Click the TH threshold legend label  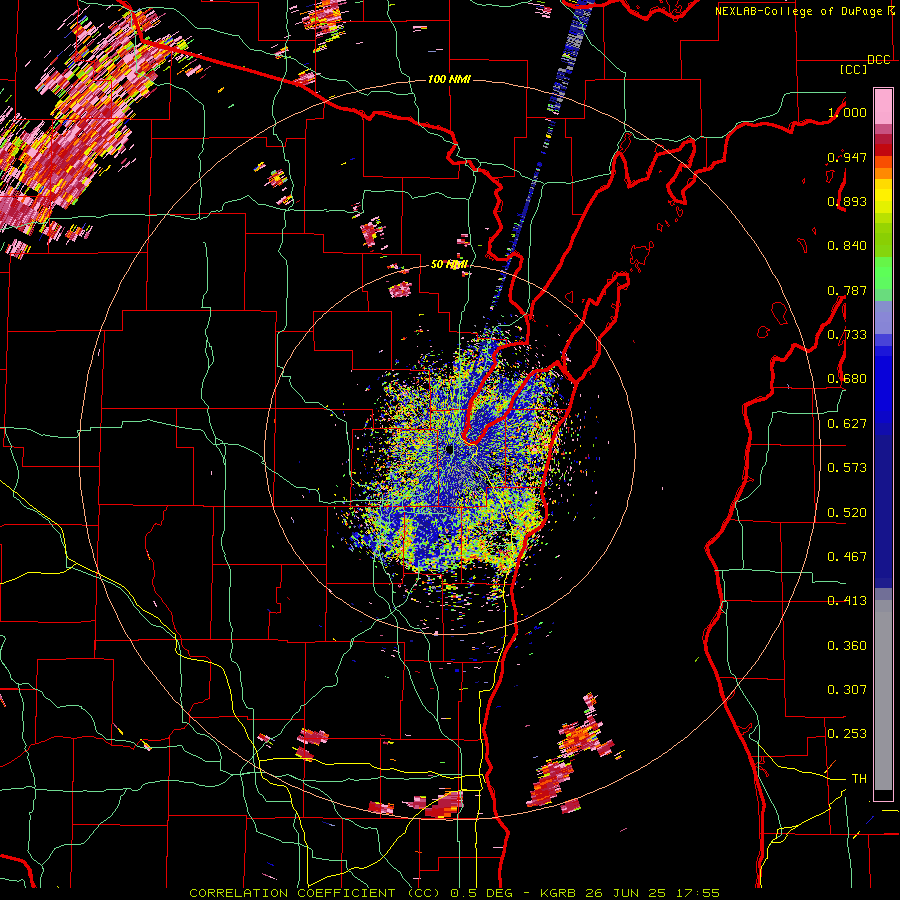coord(859,779)
